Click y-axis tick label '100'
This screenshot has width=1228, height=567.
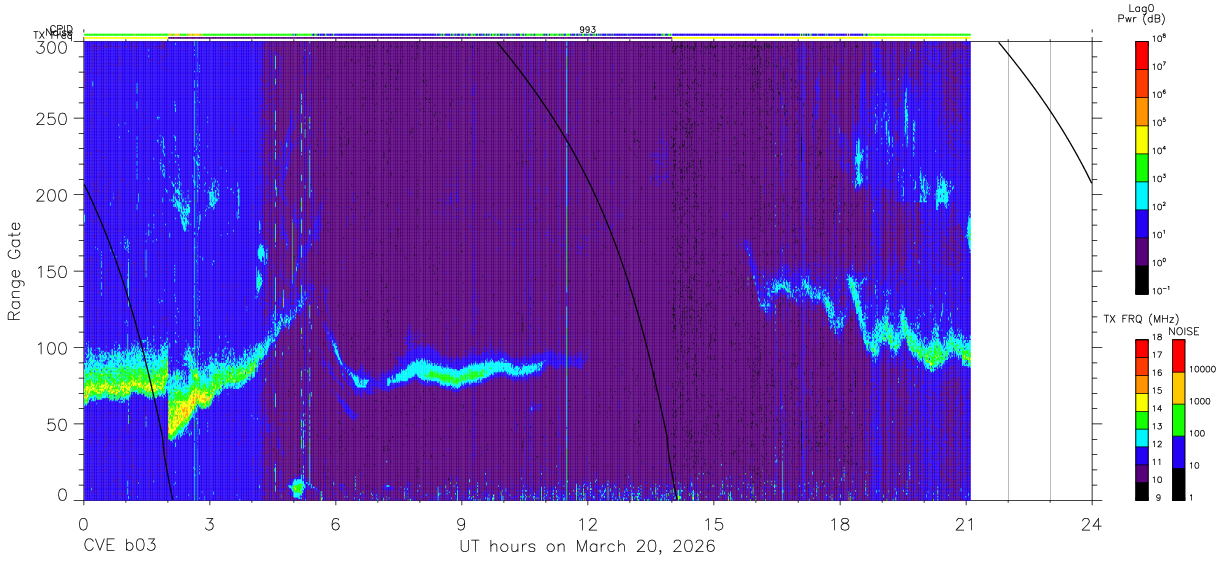coord(53,348)
